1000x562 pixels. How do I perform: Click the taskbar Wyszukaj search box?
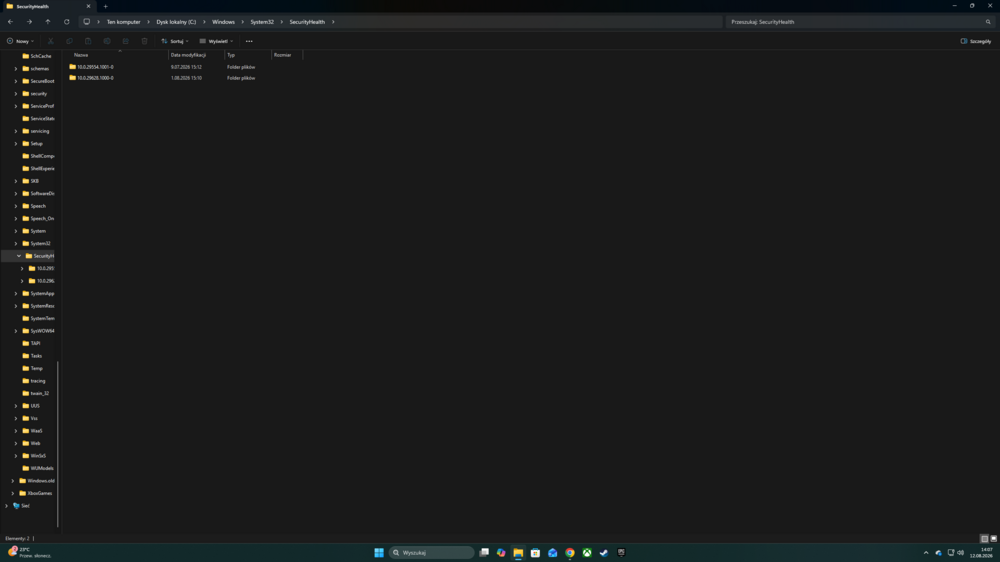(432, 552)
